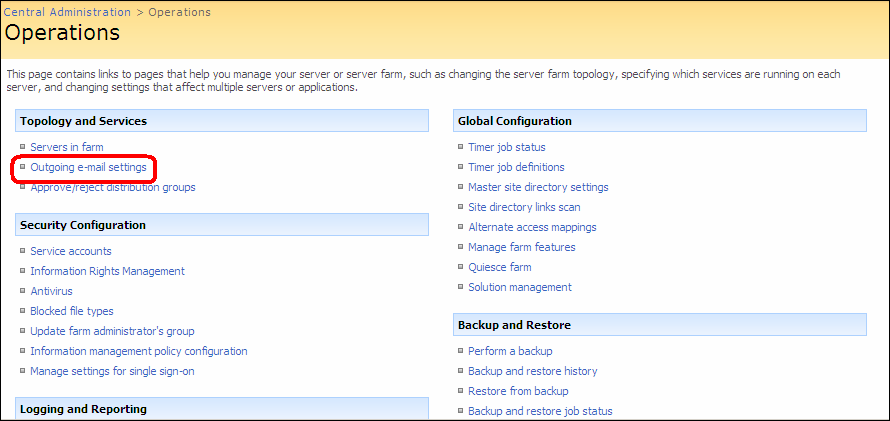Open Quiesce farm link

tap(500, 267)
